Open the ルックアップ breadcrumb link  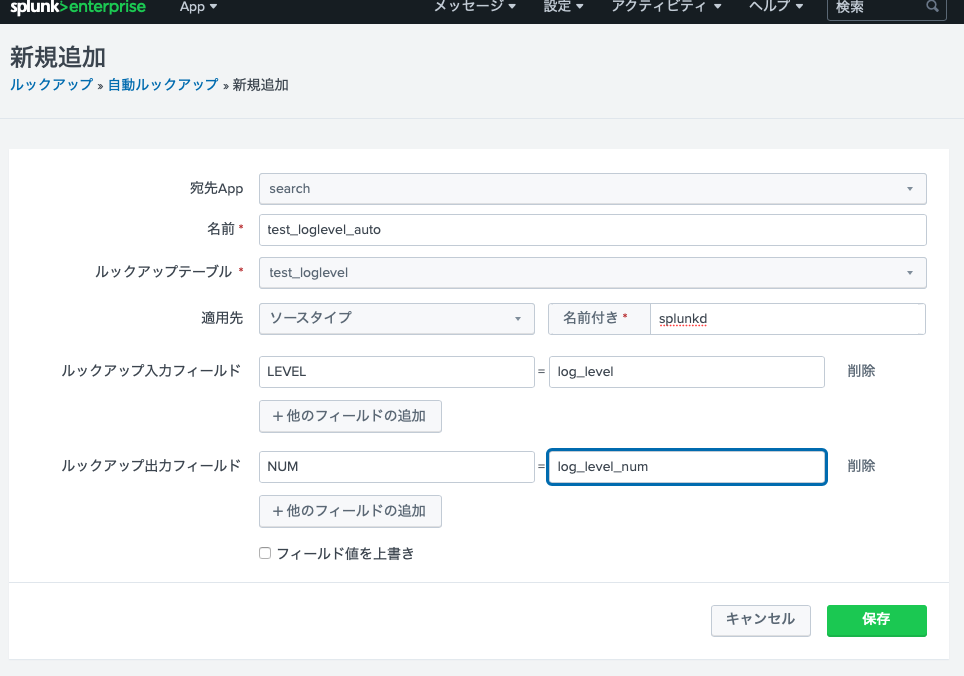pos(51,85)
